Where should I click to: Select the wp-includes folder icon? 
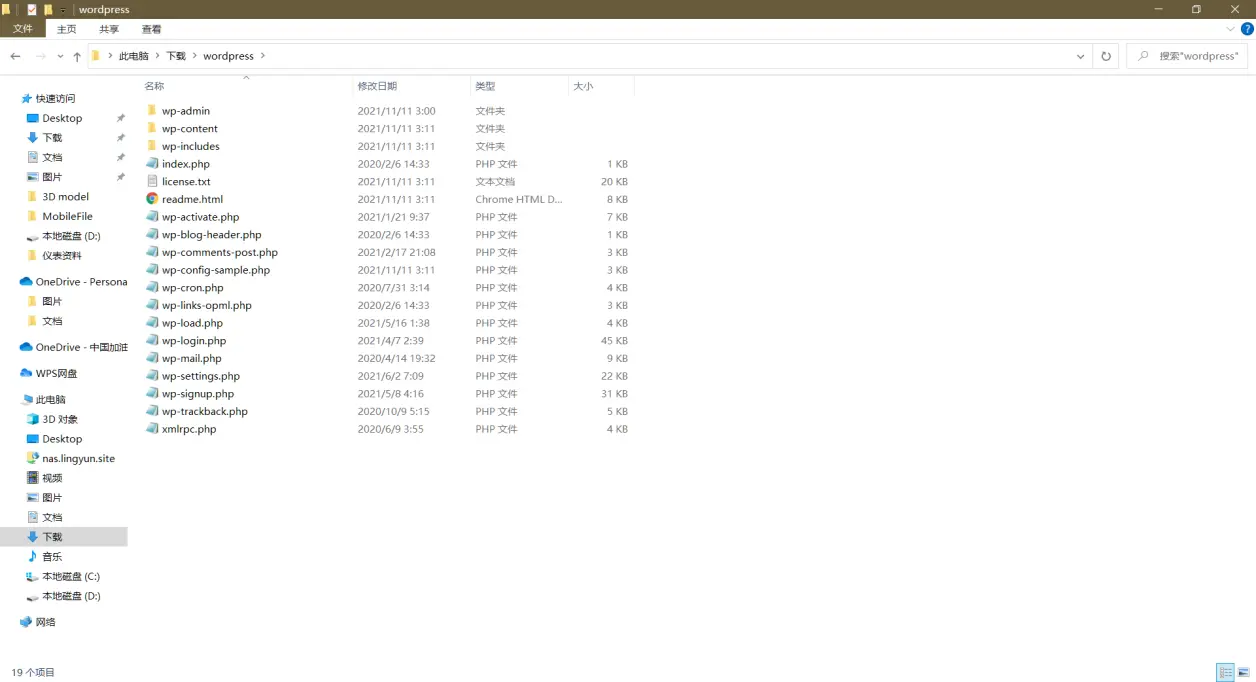pos(152,146)
